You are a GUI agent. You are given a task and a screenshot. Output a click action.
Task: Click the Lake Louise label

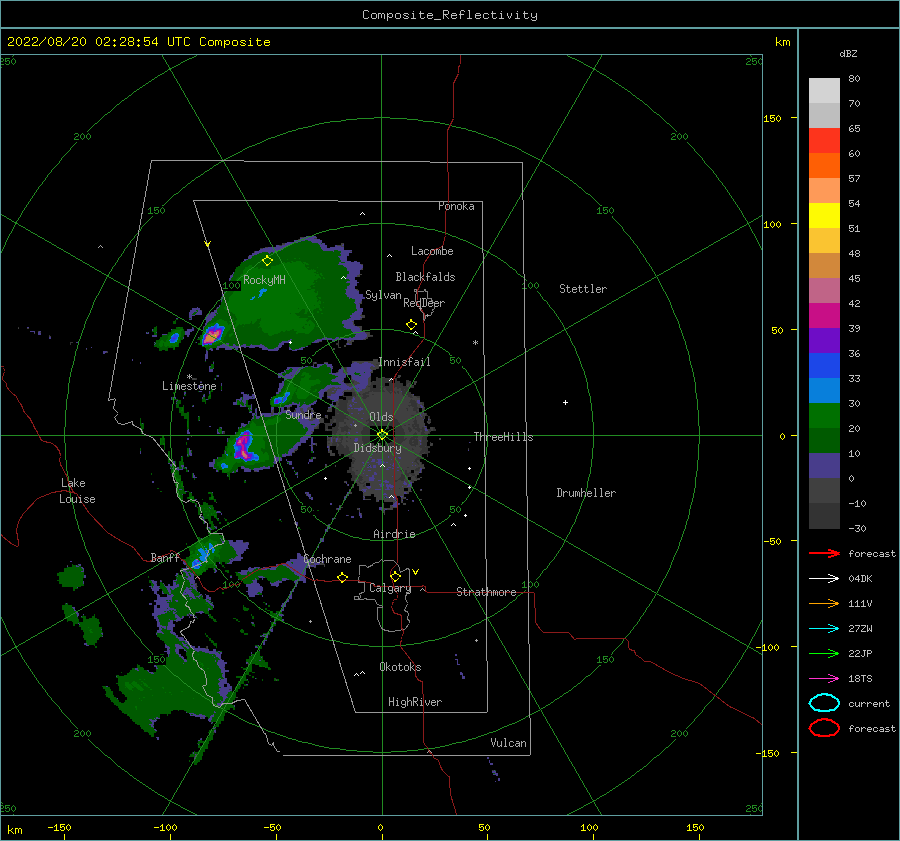(x=78, y=491)
